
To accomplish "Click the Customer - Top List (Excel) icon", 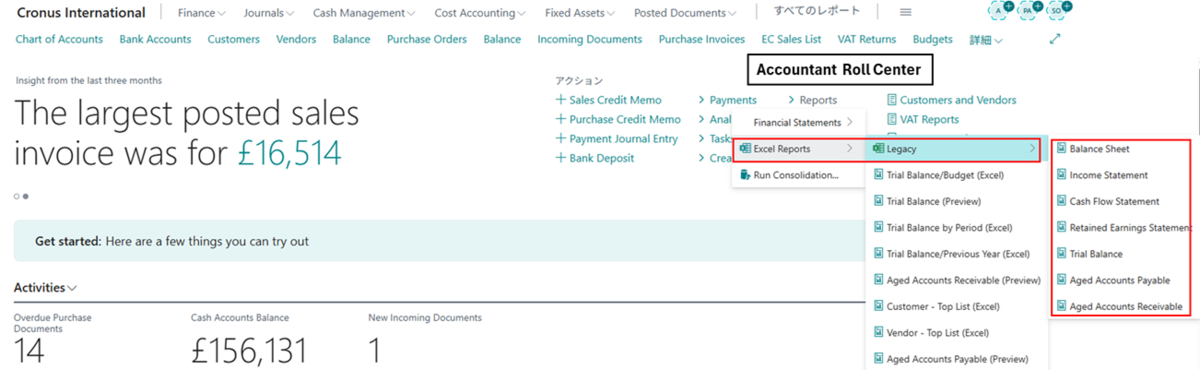I will [x=879, y=306].
